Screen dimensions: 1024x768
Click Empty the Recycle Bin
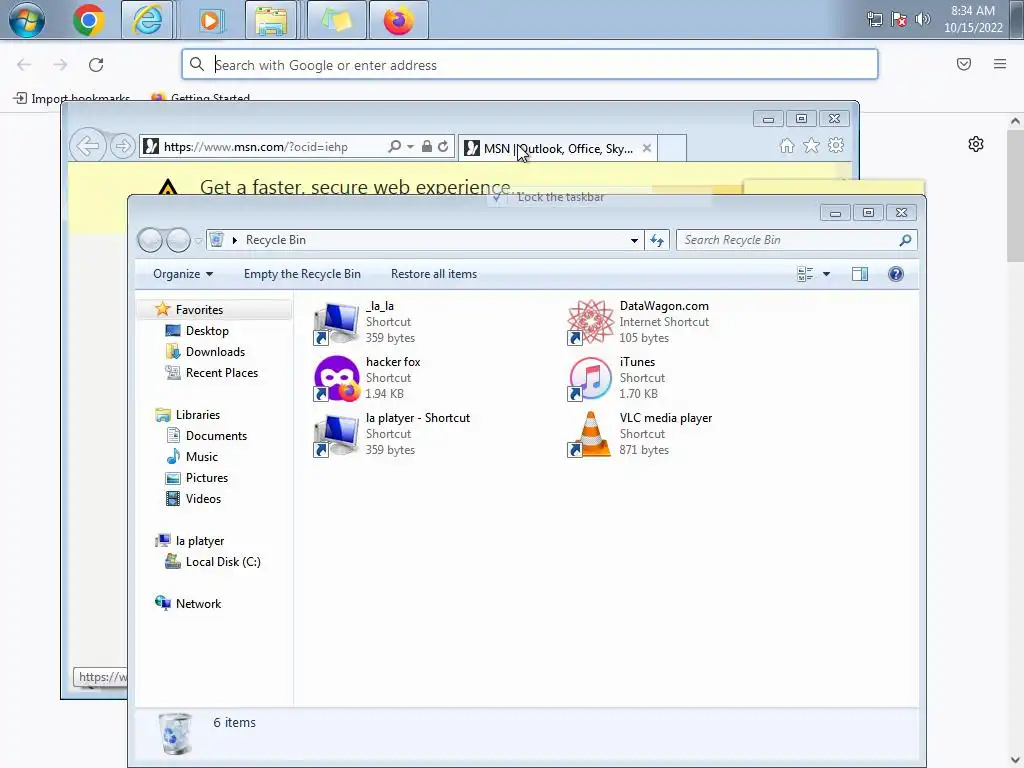click(x=302, y=274)
